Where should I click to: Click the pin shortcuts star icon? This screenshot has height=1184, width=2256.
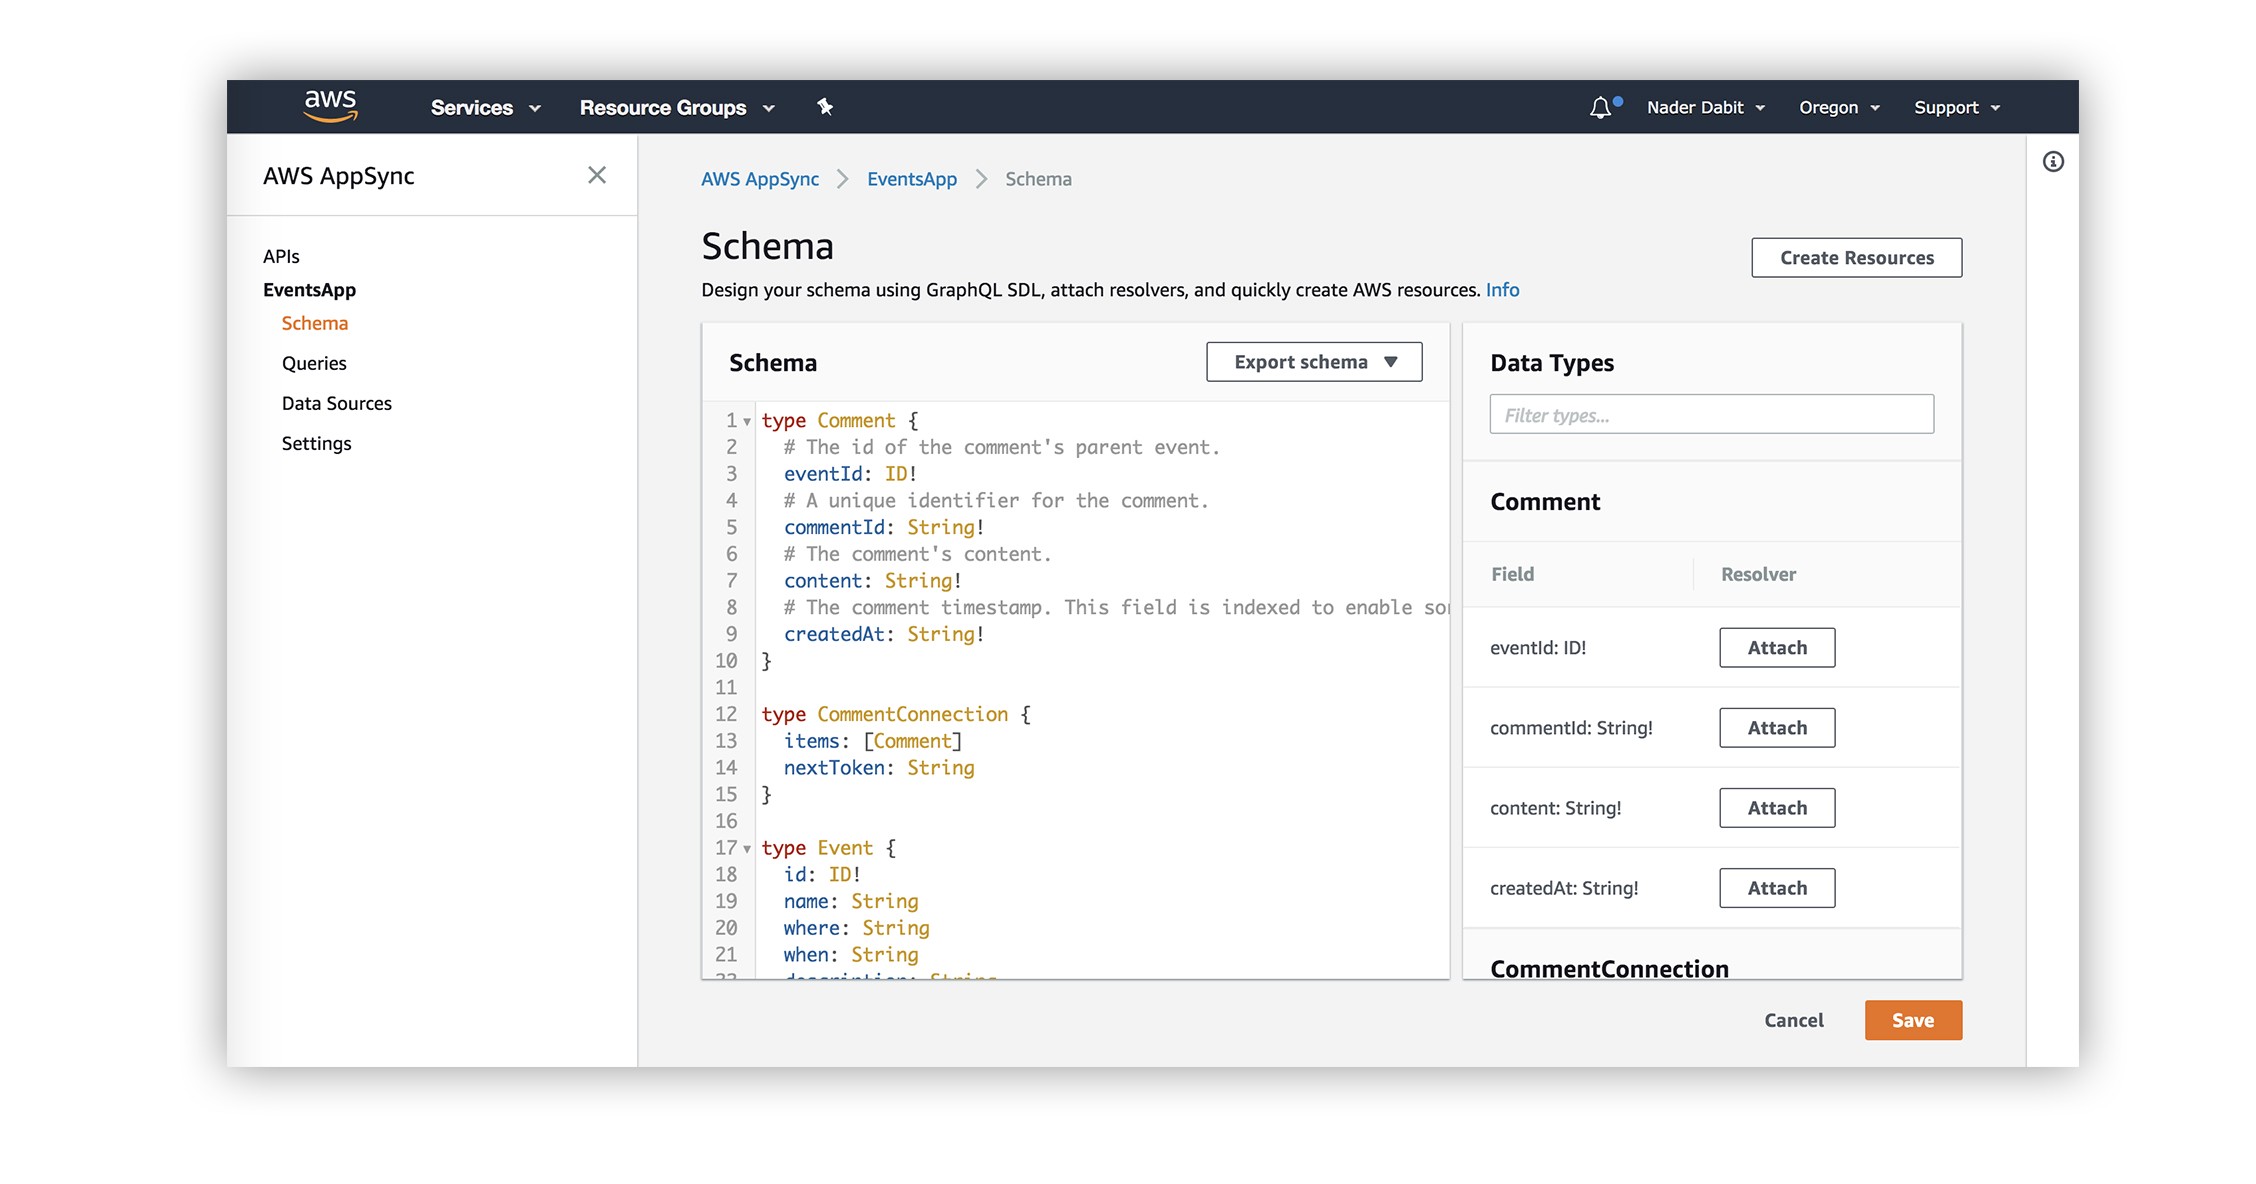pos(825,107)
